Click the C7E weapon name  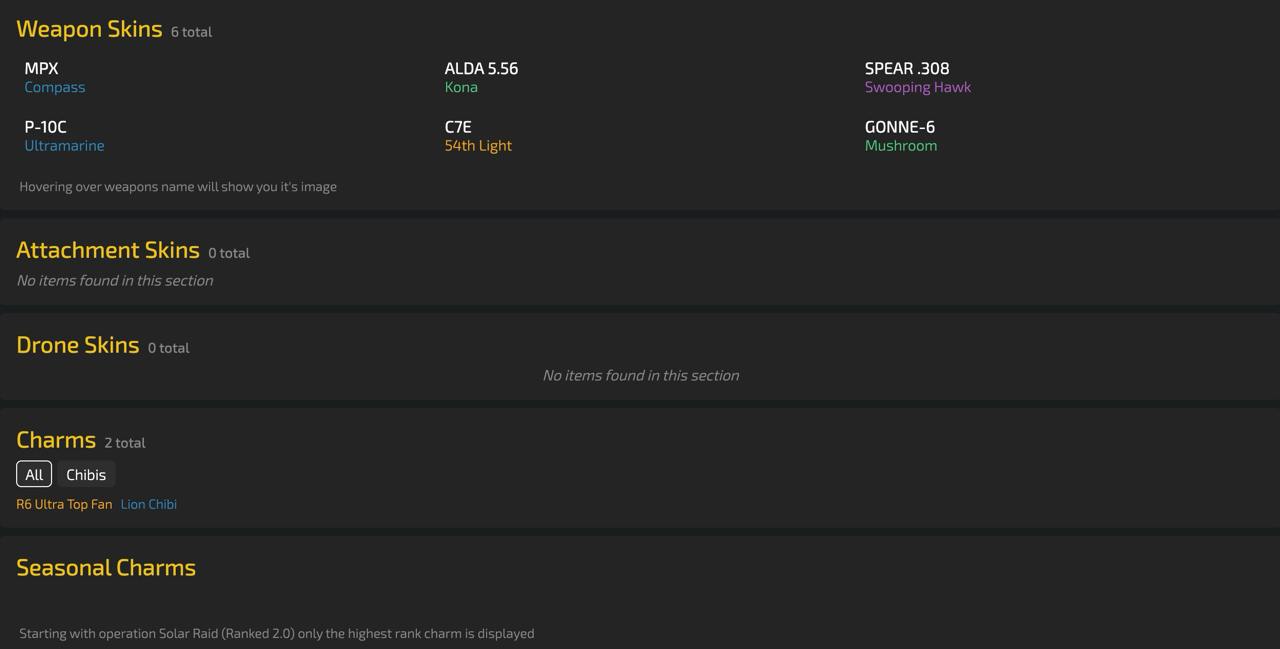click(x=458, y=127)
